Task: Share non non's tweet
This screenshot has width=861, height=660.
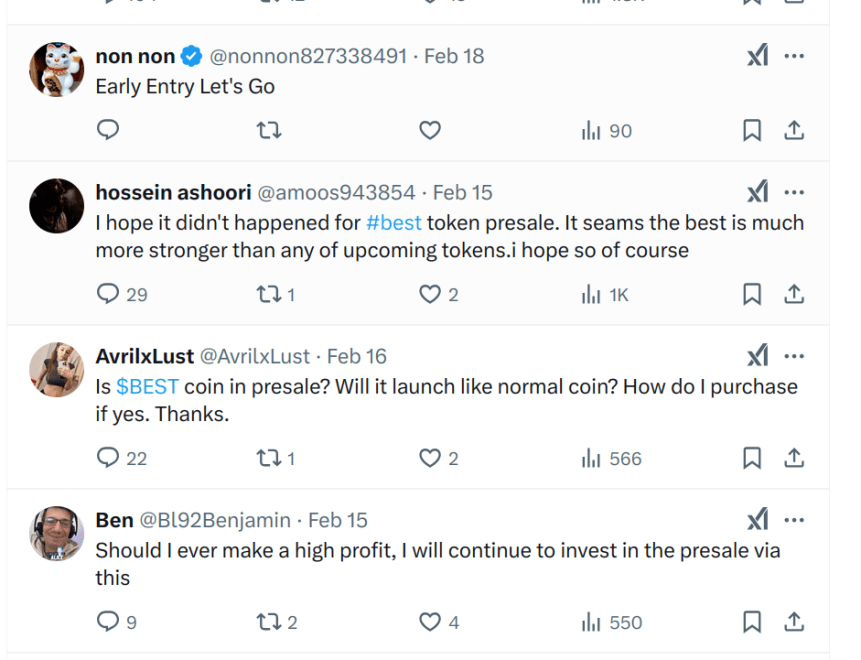Action: [794, 130]
